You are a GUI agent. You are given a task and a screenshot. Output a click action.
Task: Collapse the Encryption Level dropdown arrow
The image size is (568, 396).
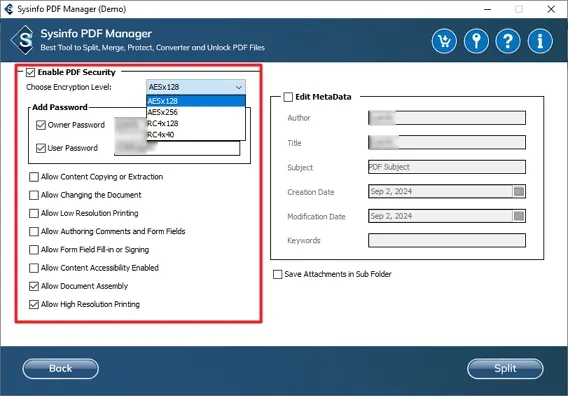click(x=239, y=87)
